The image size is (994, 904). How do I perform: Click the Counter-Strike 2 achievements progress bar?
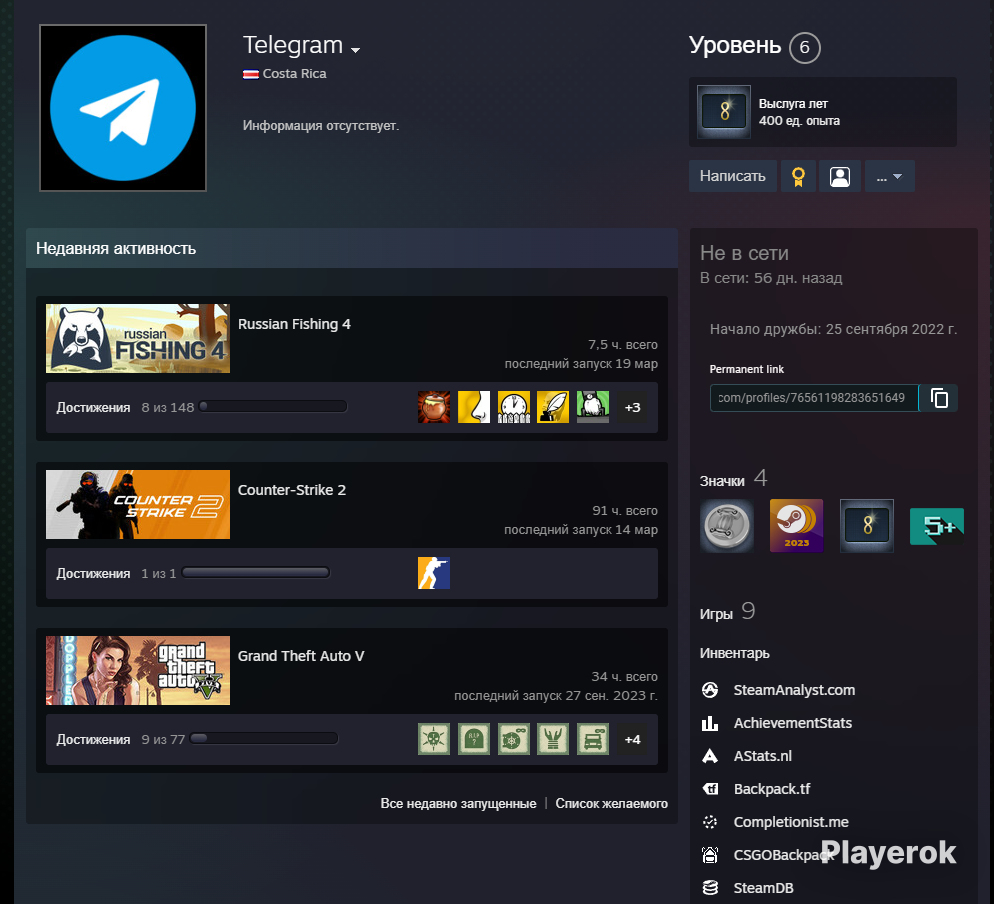click(x=255, y=572)
